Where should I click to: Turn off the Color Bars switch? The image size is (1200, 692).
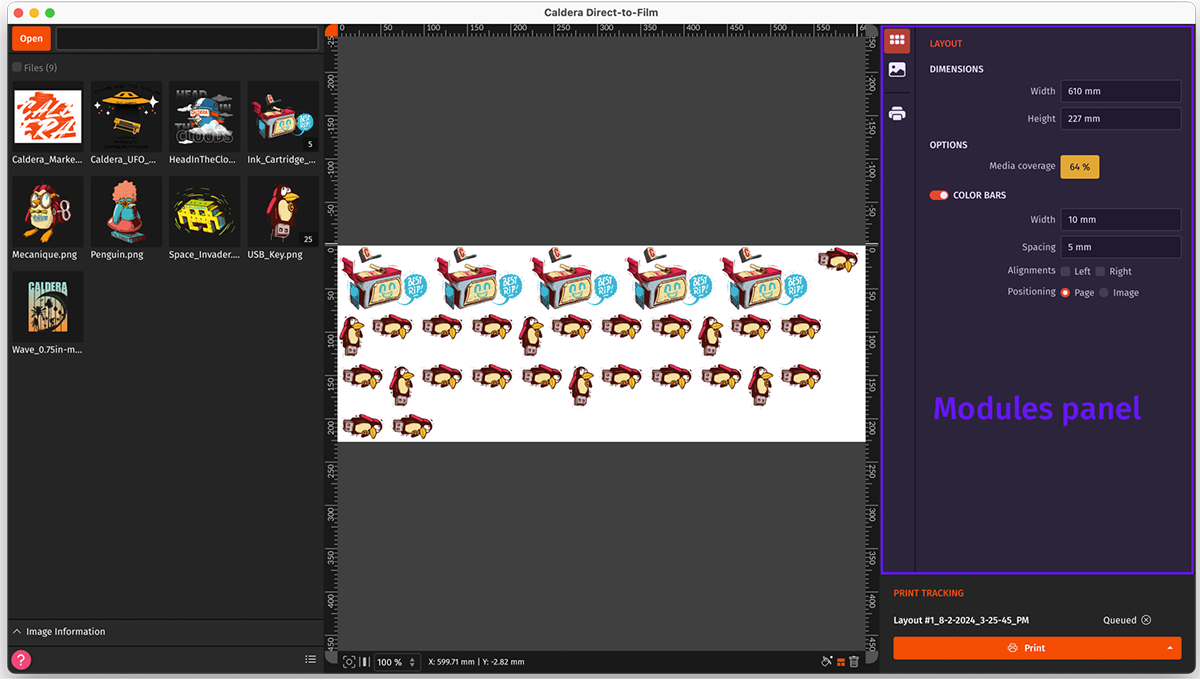click(x=939, y=195)
